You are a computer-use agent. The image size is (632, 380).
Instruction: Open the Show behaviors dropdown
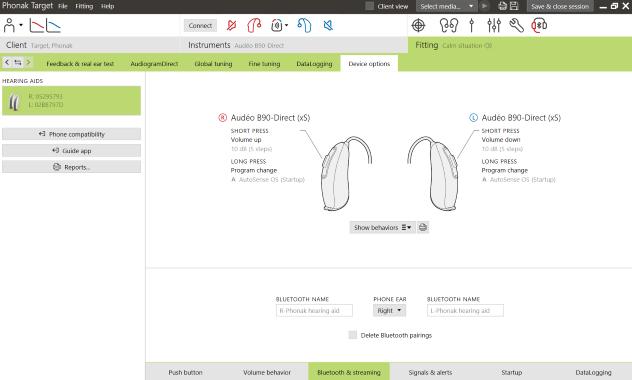[x=382, y=227]
